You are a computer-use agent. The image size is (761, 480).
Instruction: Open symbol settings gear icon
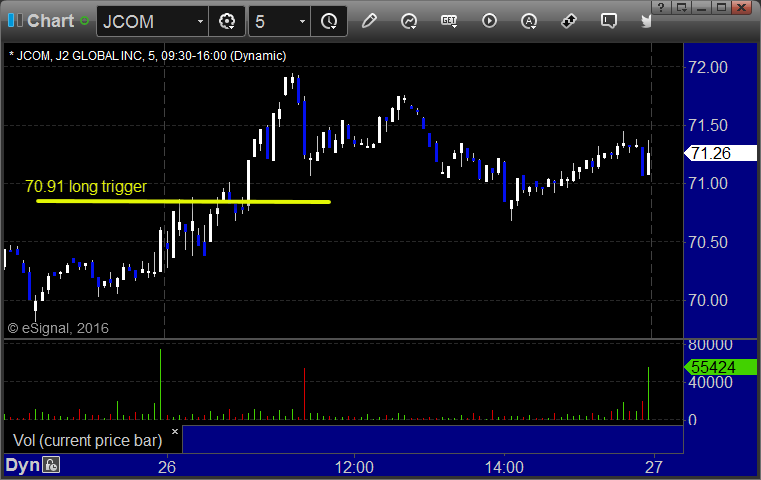(x=227, y=21)
